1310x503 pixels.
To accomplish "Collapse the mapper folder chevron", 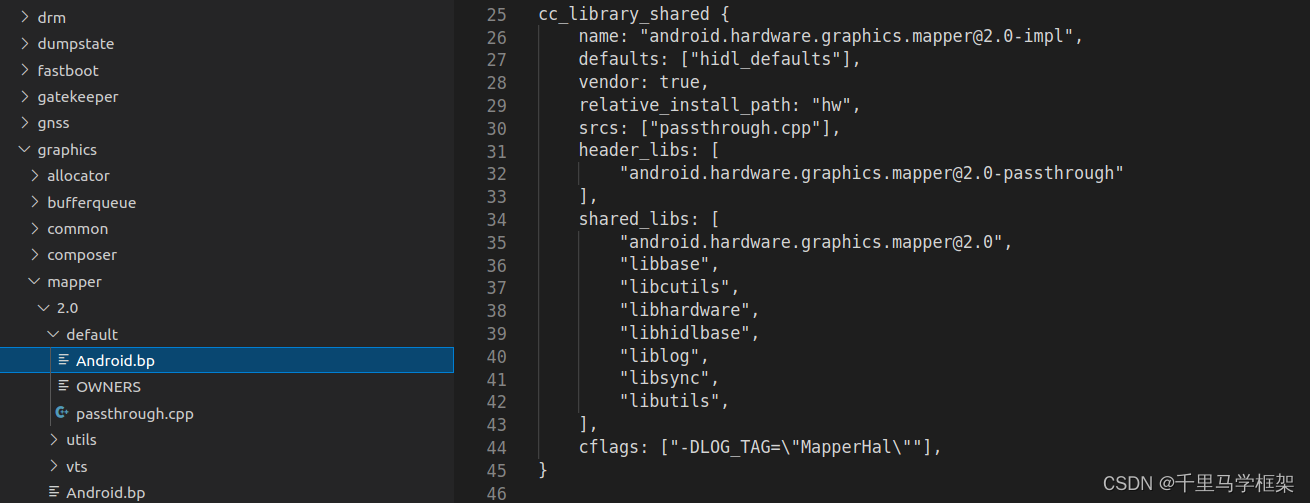I will [x=35, y=282].
